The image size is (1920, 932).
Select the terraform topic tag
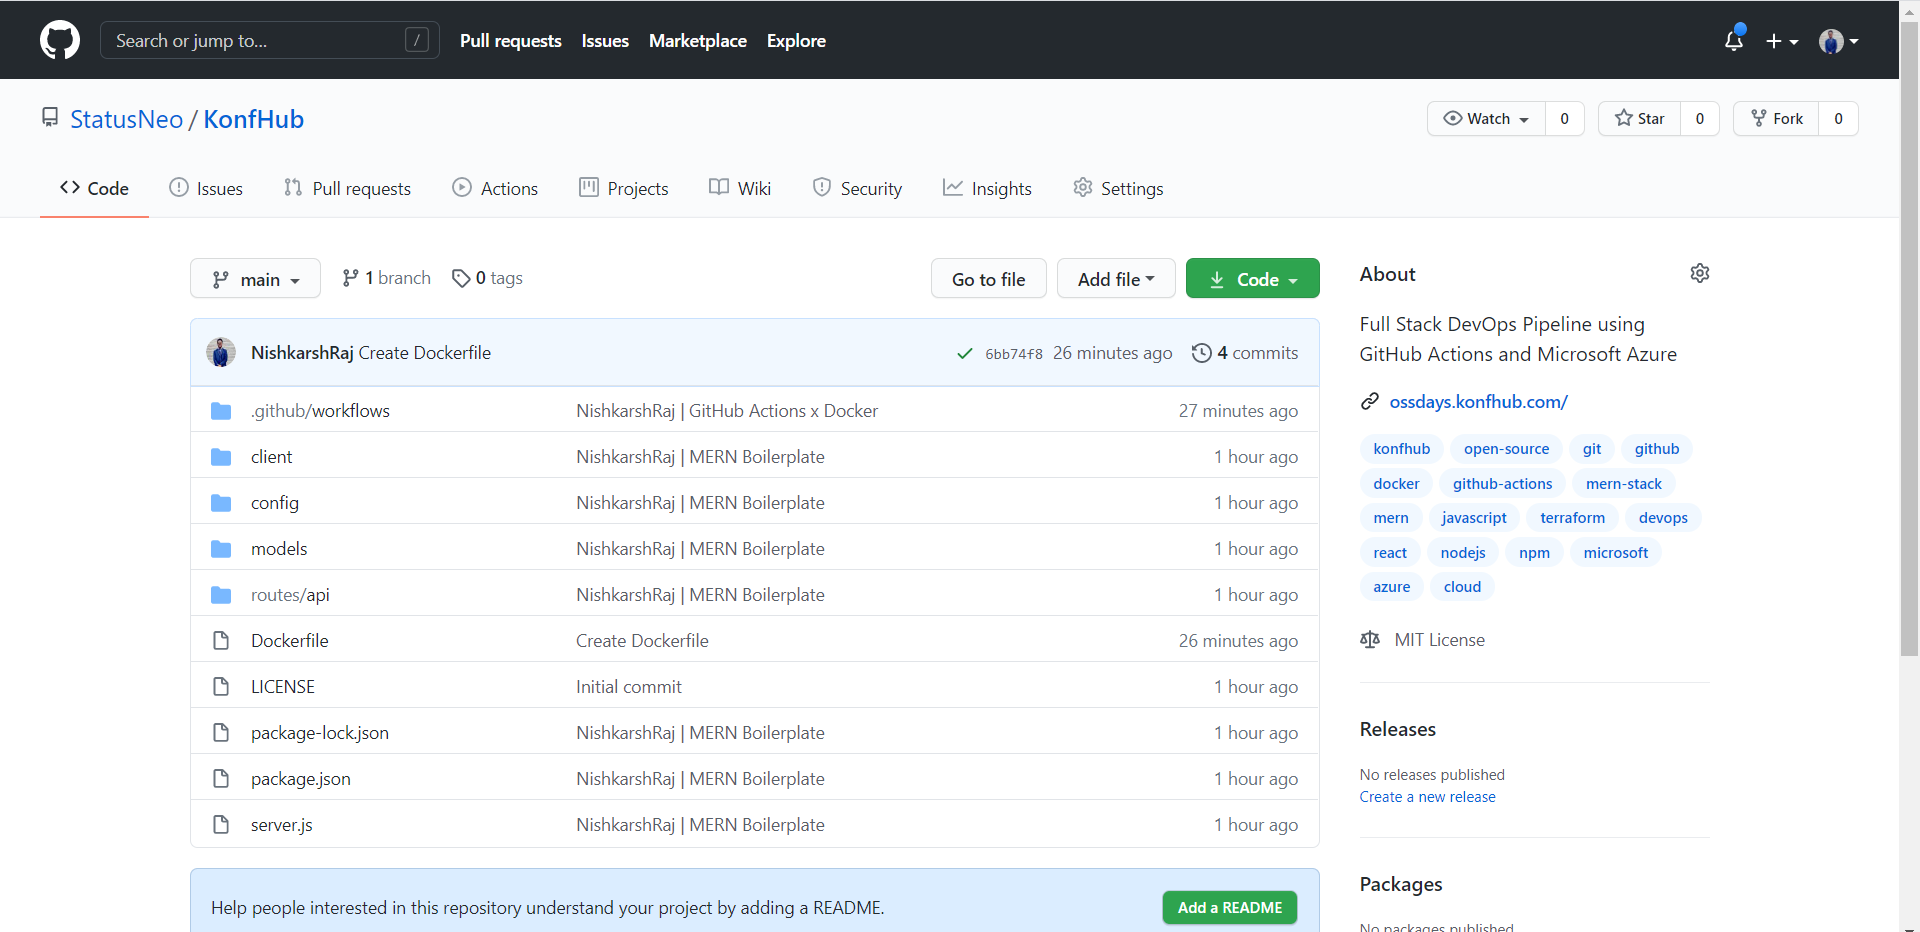click(x=1572, y=518)
